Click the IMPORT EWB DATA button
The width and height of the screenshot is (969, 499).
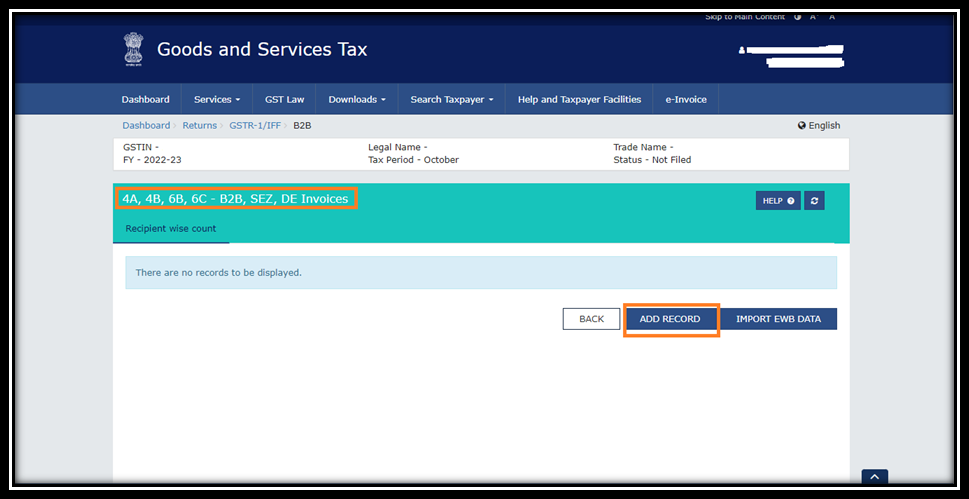(x=779, y=319)
